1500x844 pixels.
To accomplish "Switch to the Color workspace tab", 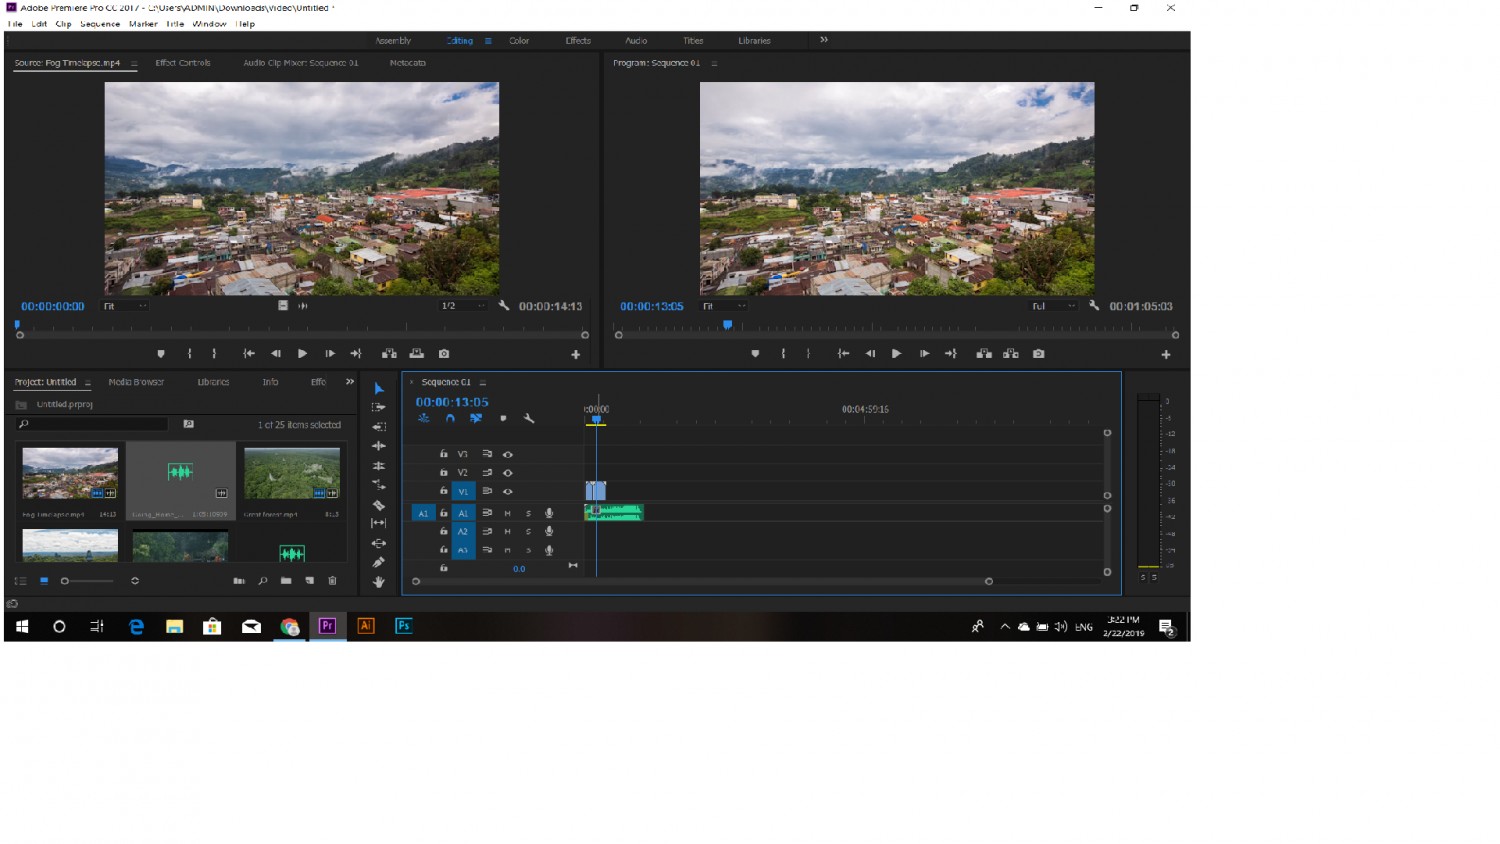I will (x=519, y=41).
